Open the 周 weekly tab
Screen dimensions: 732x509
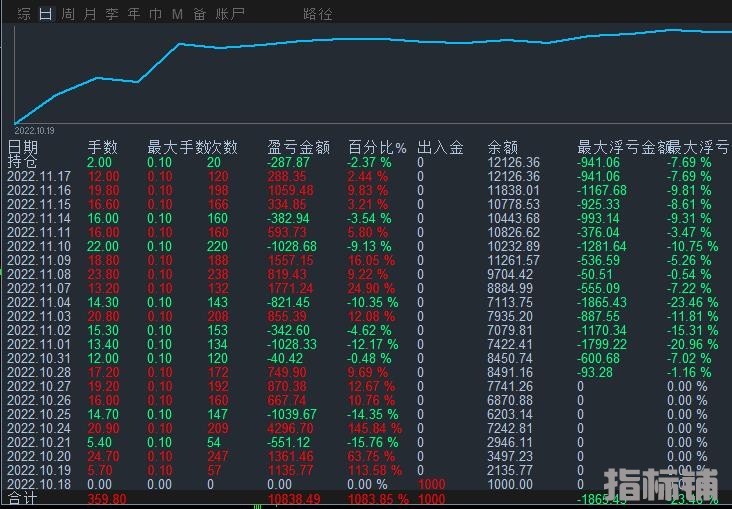pyautogui.click(x=67, y=14)
